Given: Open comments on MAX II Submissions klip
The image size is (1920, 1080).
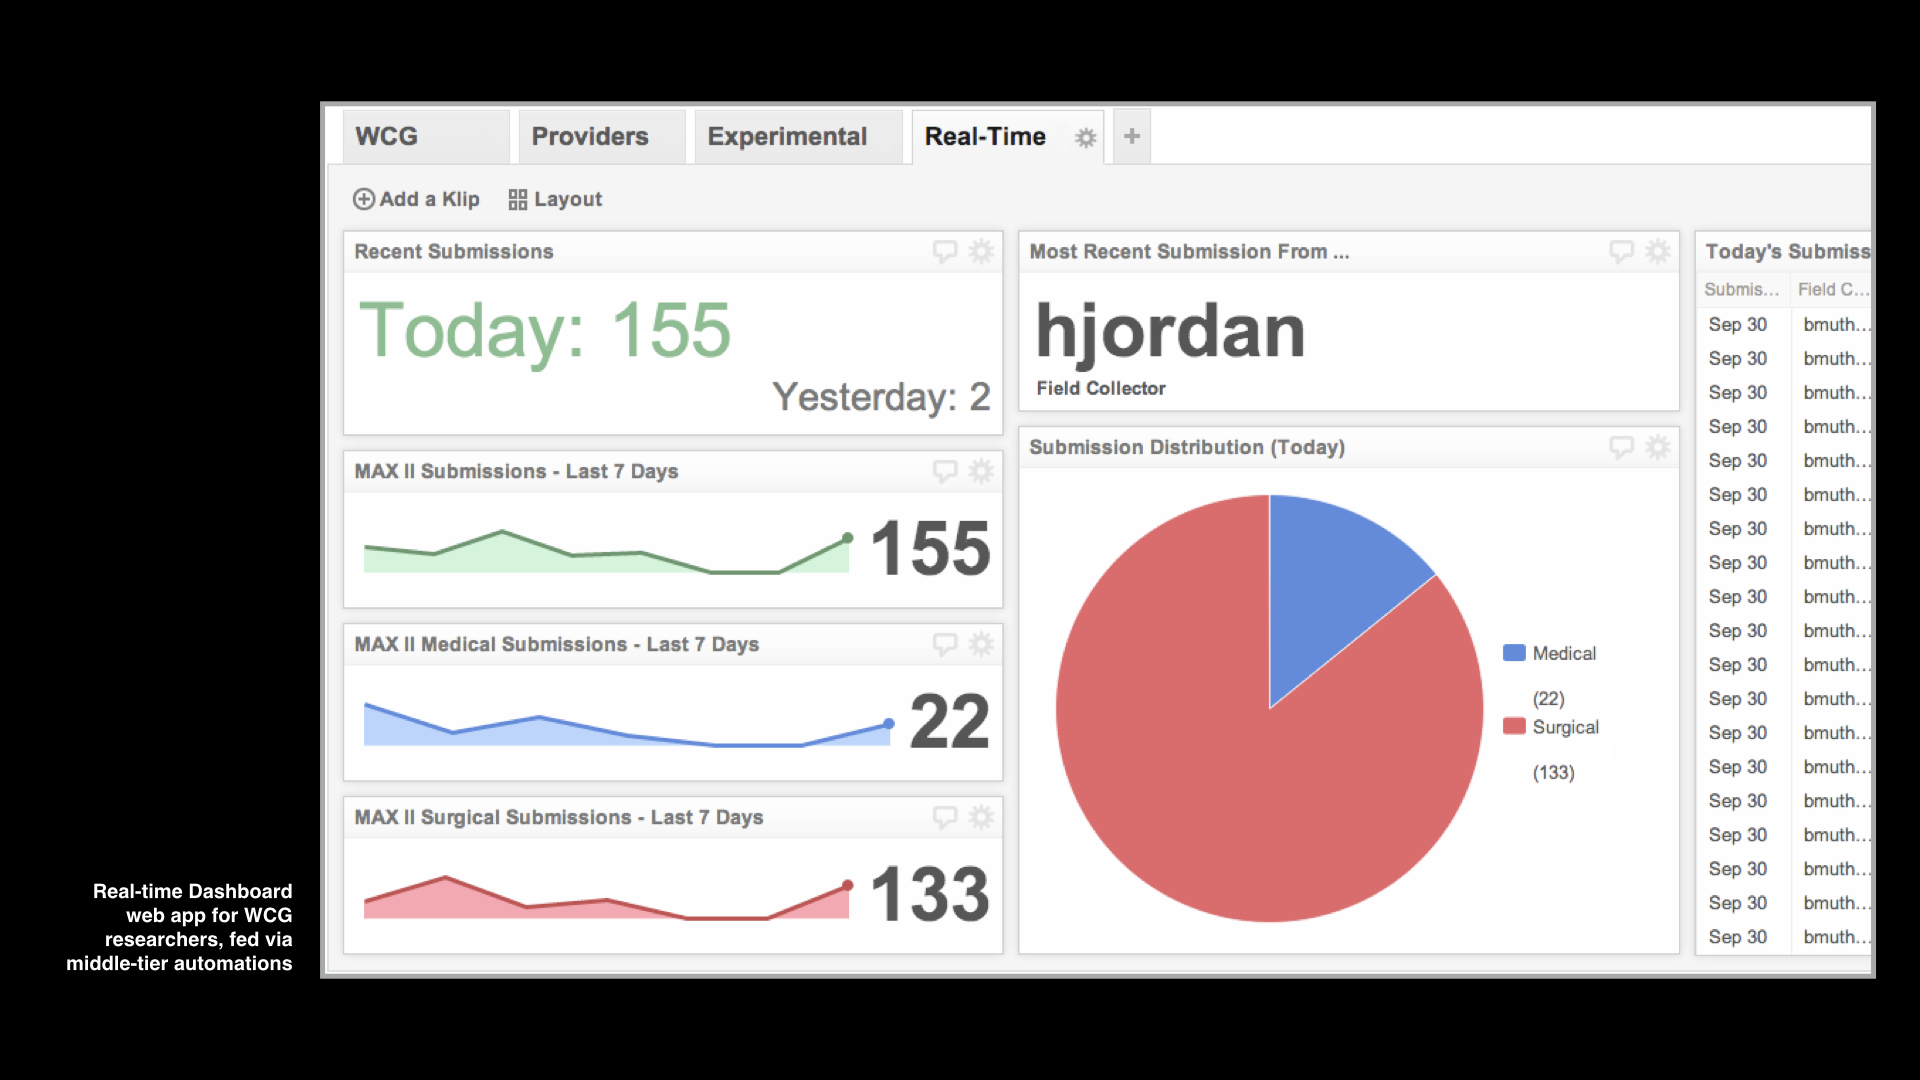Looking at the screenshot, I should point(945,471).
